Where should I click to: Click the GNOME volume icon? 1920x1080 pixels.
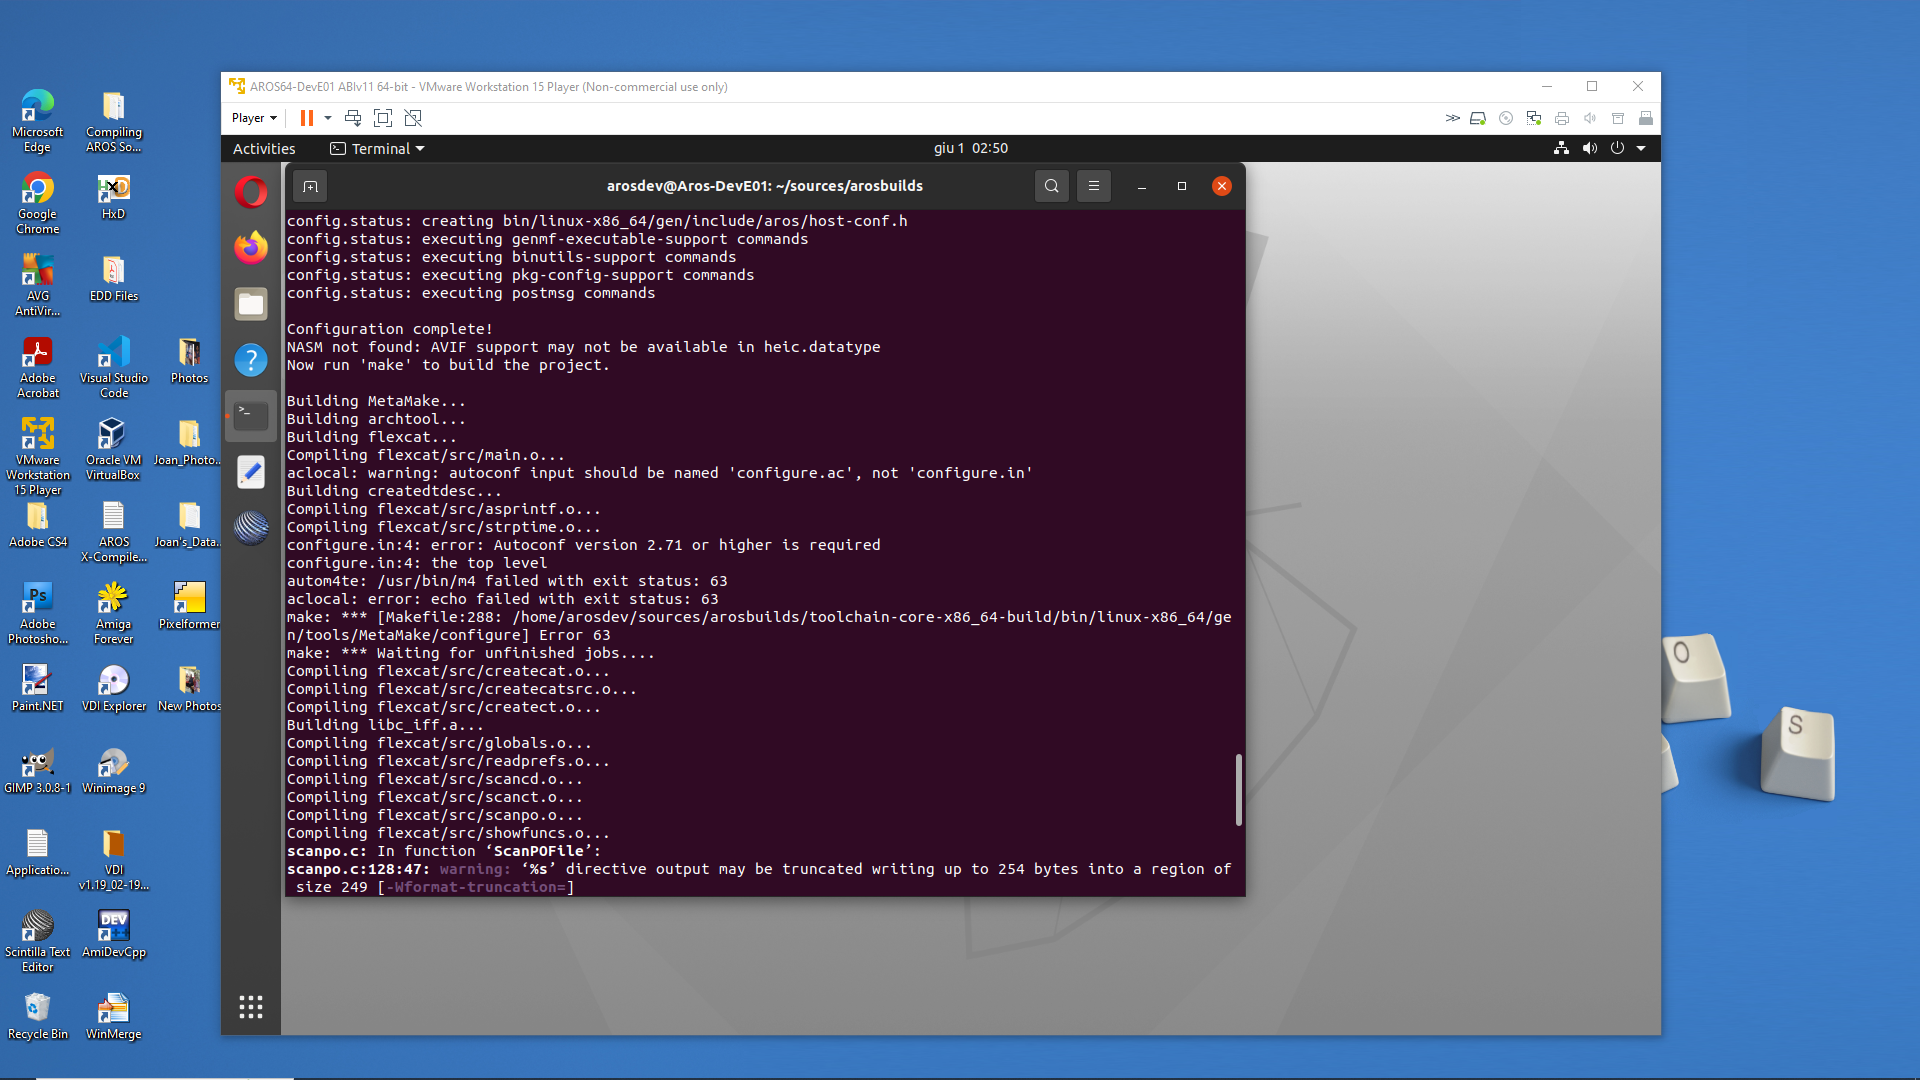pyautogui.click(x=1589, y=148)
